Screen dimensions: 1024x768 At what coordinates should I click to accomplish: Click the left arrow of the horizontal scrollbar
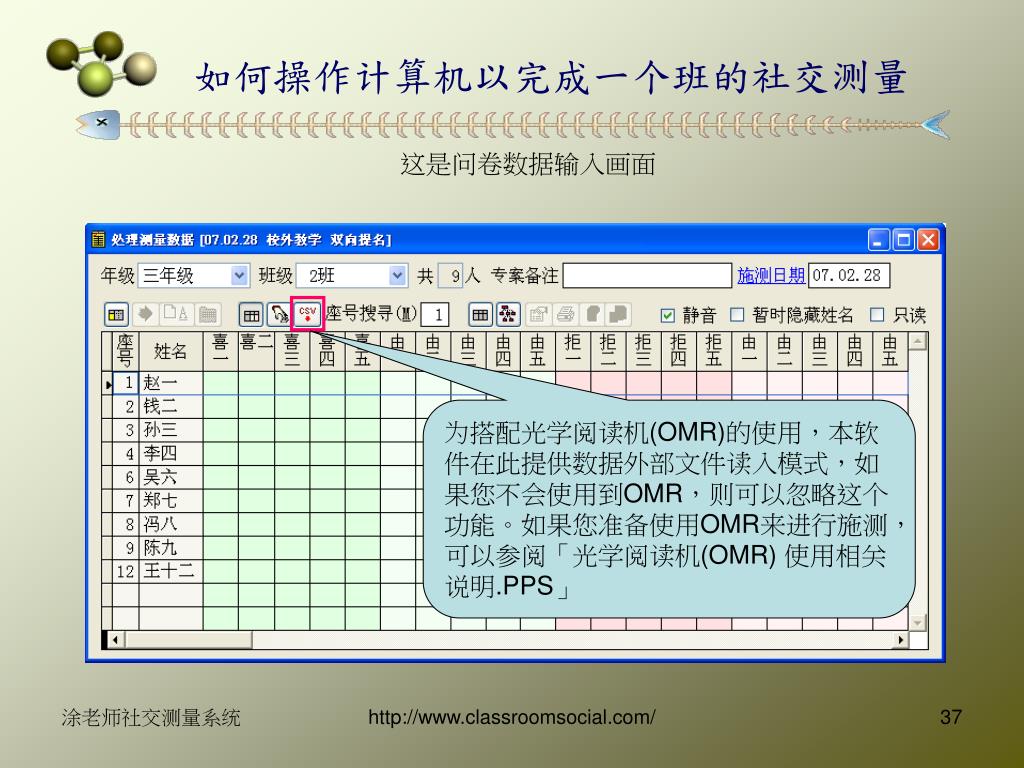coord(116,640)
